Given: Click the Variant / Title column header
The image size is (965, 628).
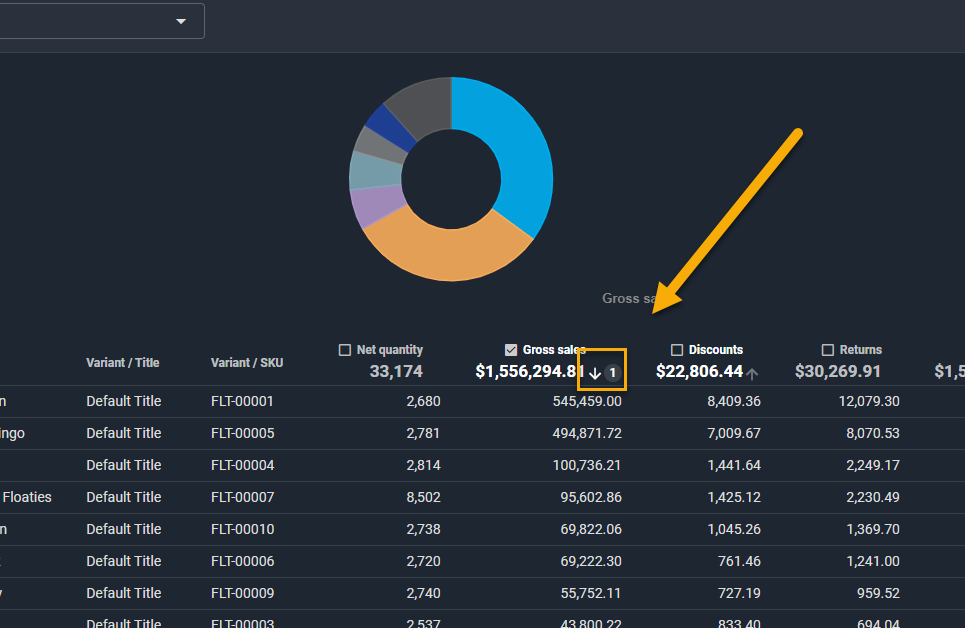Looking at the screenshot, I should click(122, 363).
